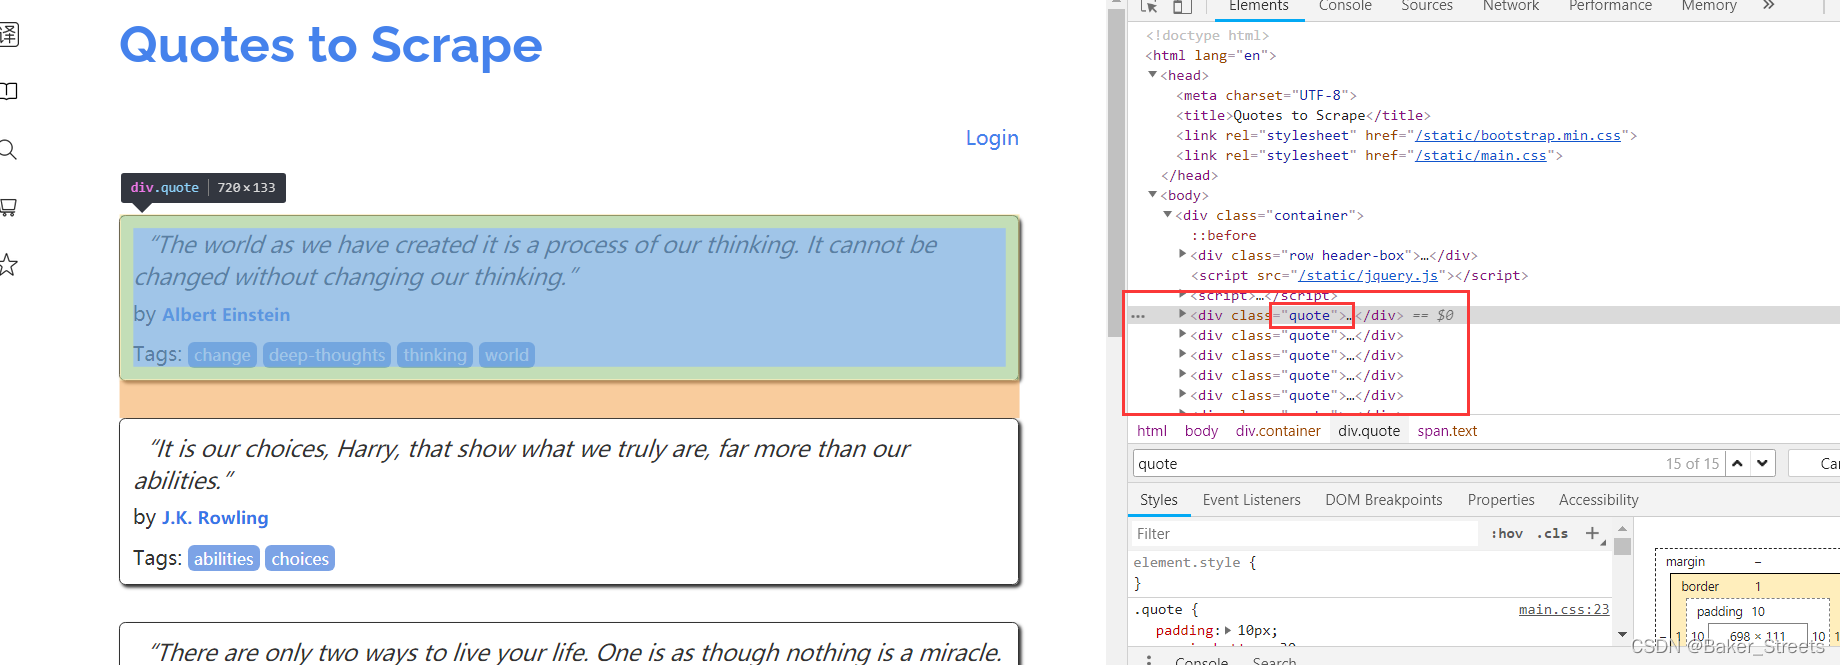Collapse the head element node
Viewport: 1840px width, 665px height.
click(x=1153, y=75)
